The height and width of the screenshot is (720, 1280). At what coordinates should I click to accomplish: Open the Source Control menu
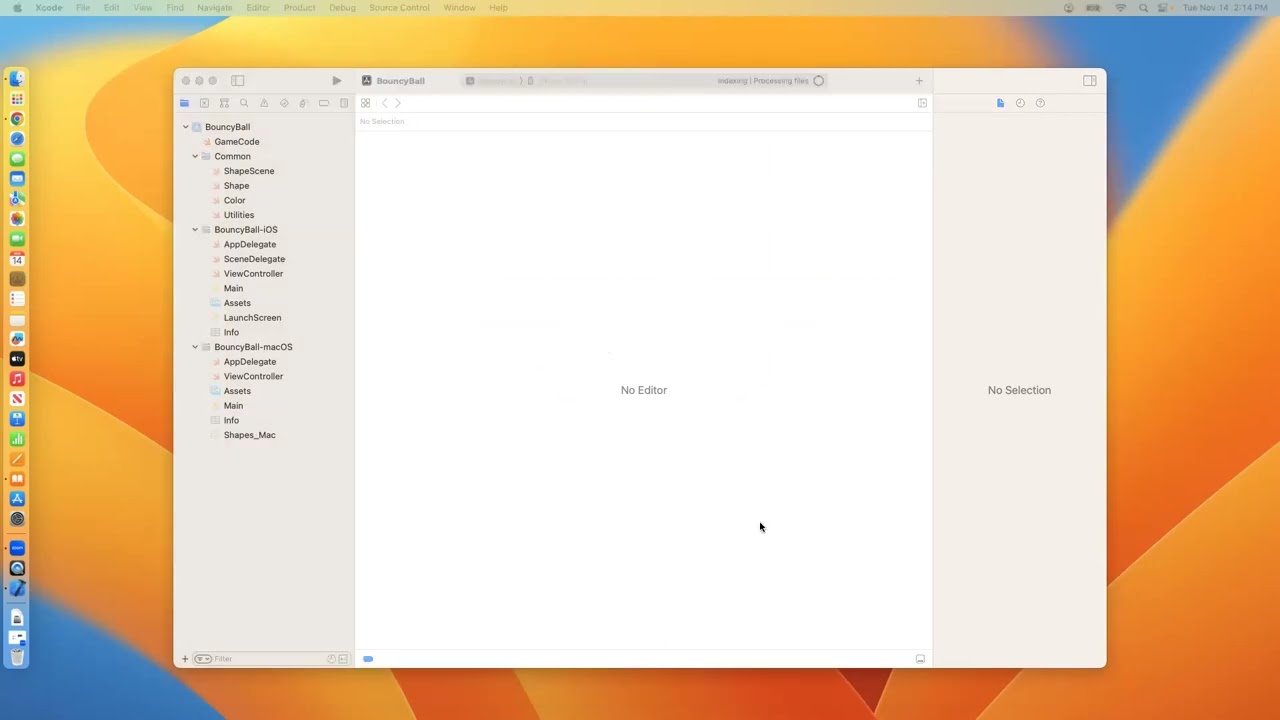(x=399, y=8)
